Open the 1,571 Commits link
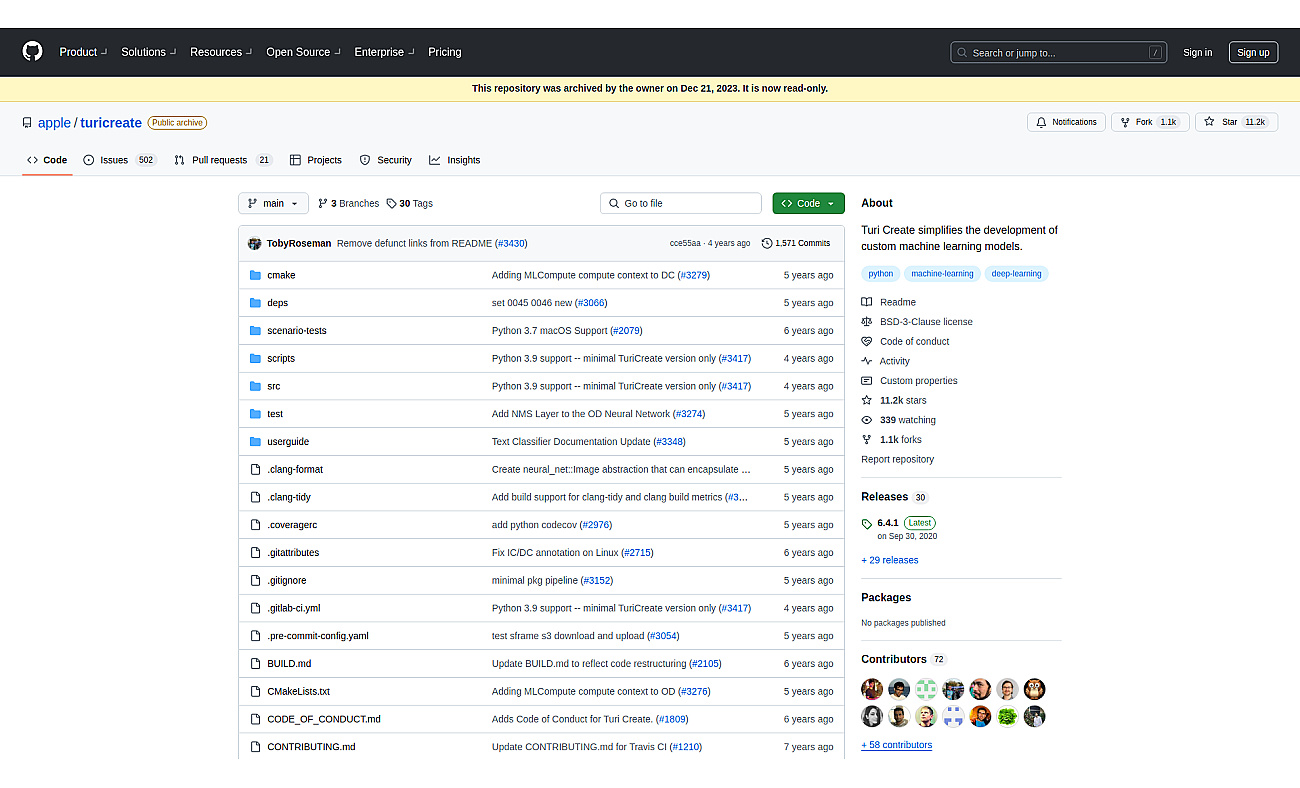1300x788 pixels. click(x=796, y=243)
